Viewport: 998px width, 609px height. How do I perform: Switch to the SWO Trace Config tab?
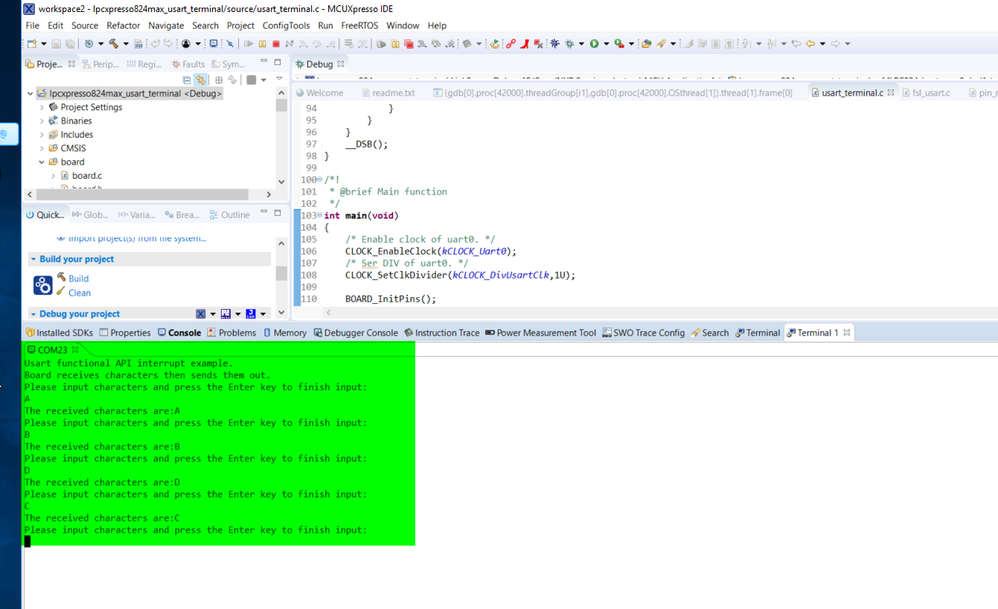coord(643,333)
